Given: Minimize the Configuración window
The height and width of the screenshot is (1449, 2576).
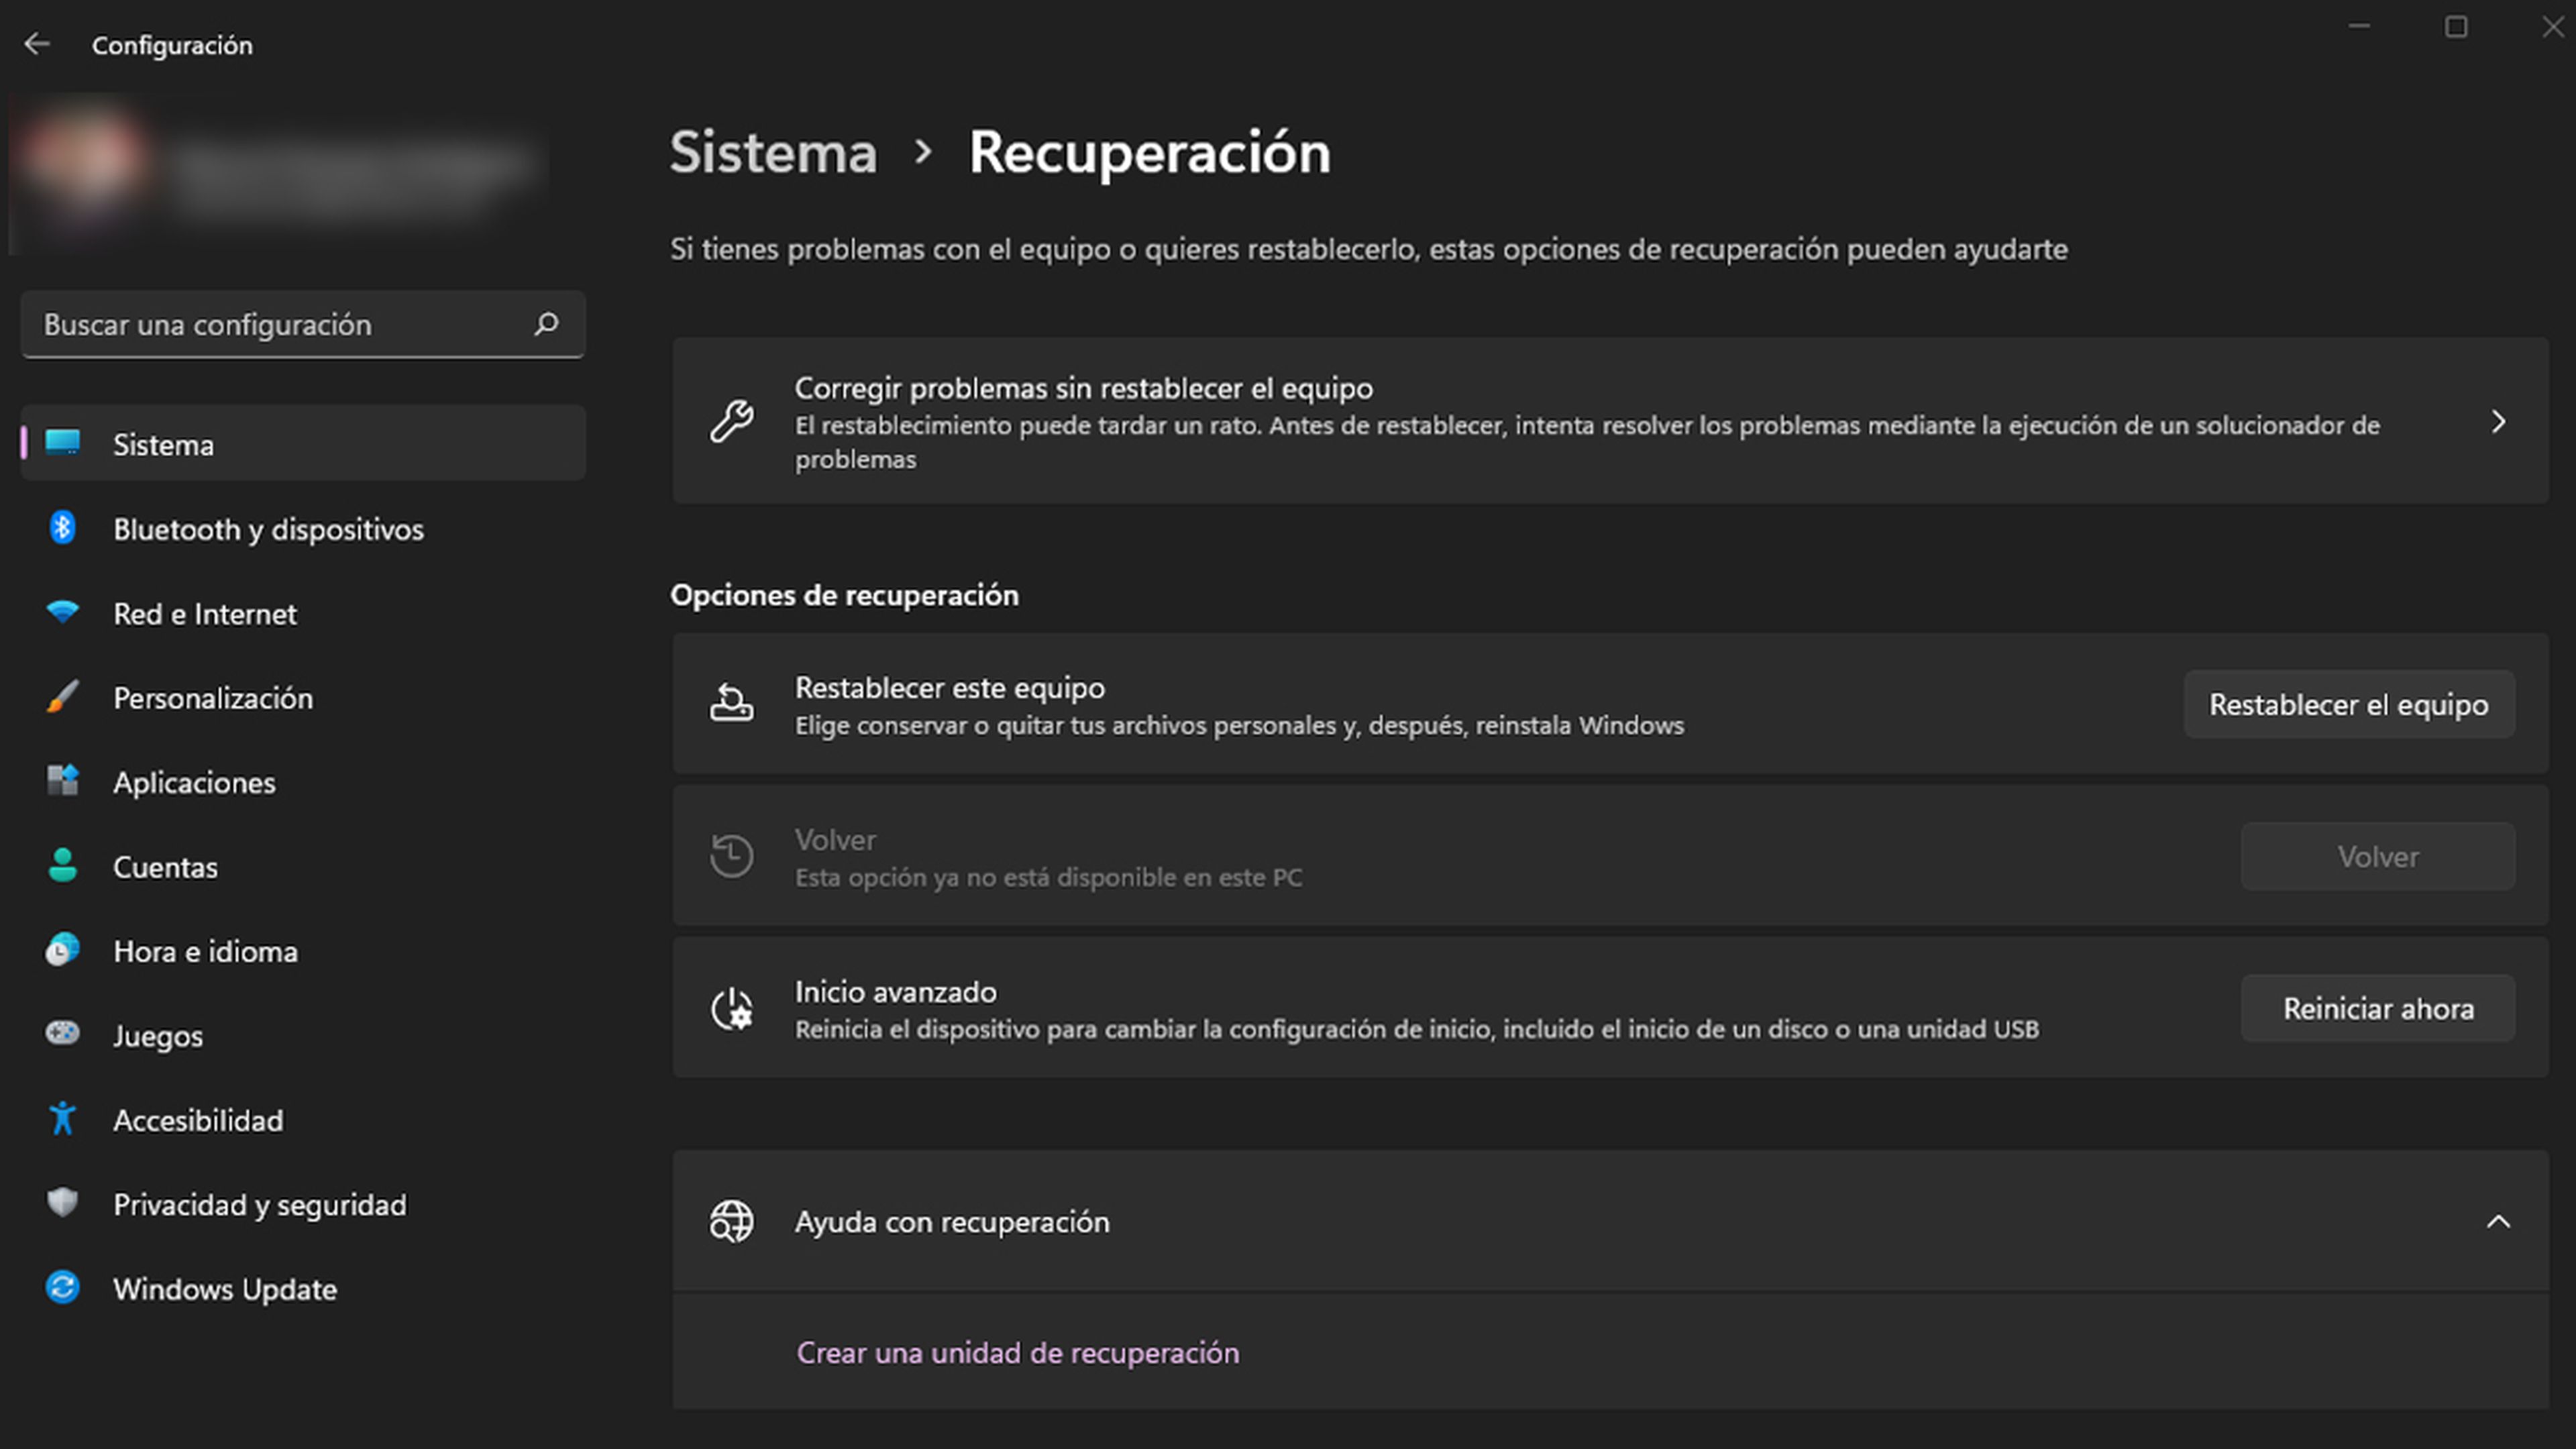Looking at the screenshot, I should coord(2359,26).
